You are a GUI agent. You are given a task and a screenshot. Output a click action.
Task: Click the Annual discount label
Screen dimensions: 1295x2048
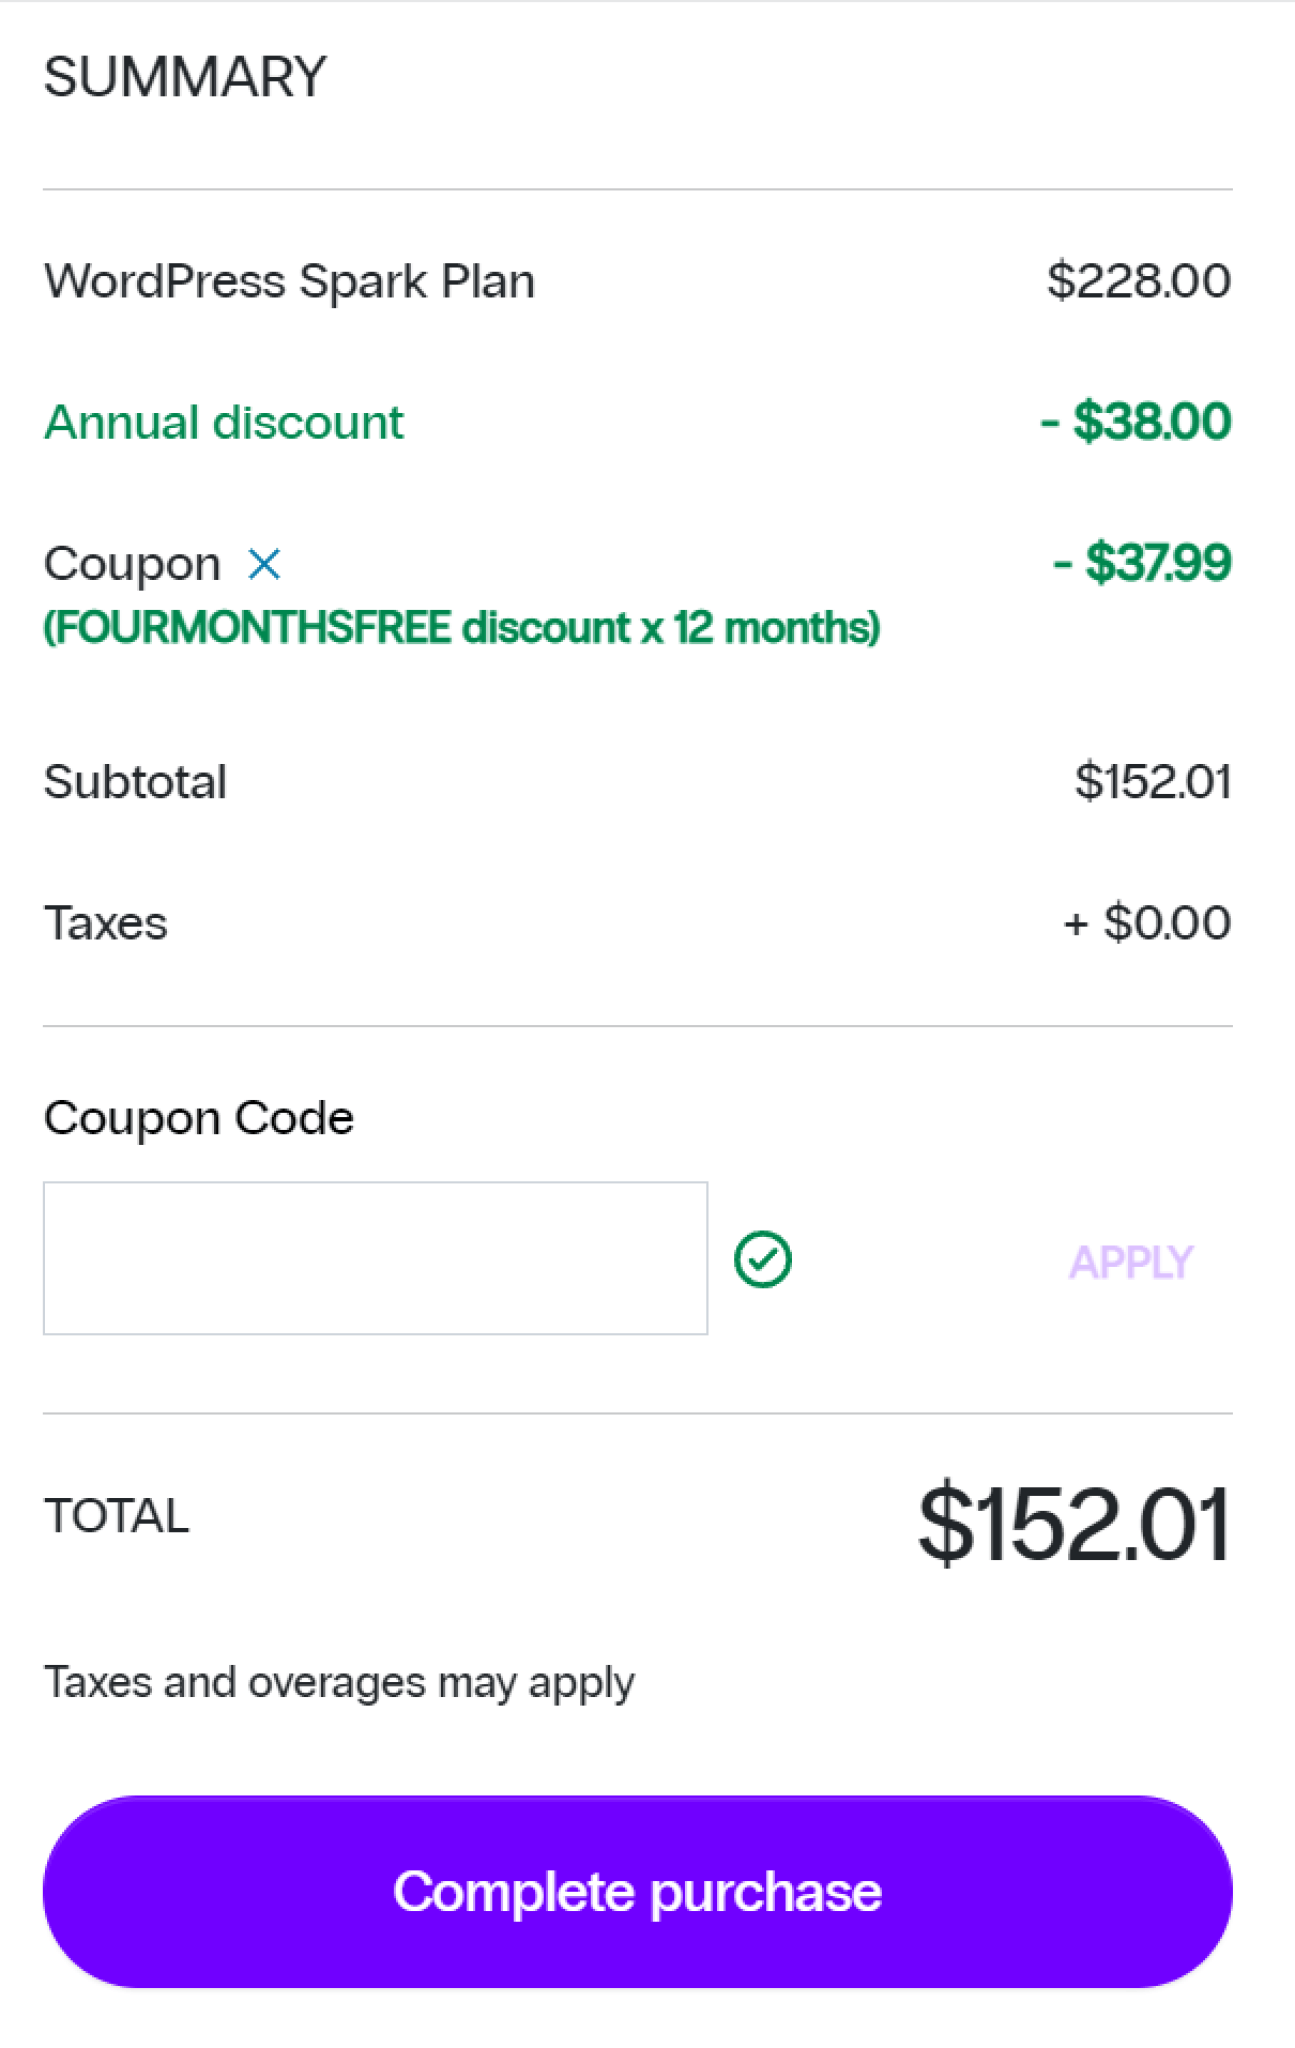coord(224,422)
